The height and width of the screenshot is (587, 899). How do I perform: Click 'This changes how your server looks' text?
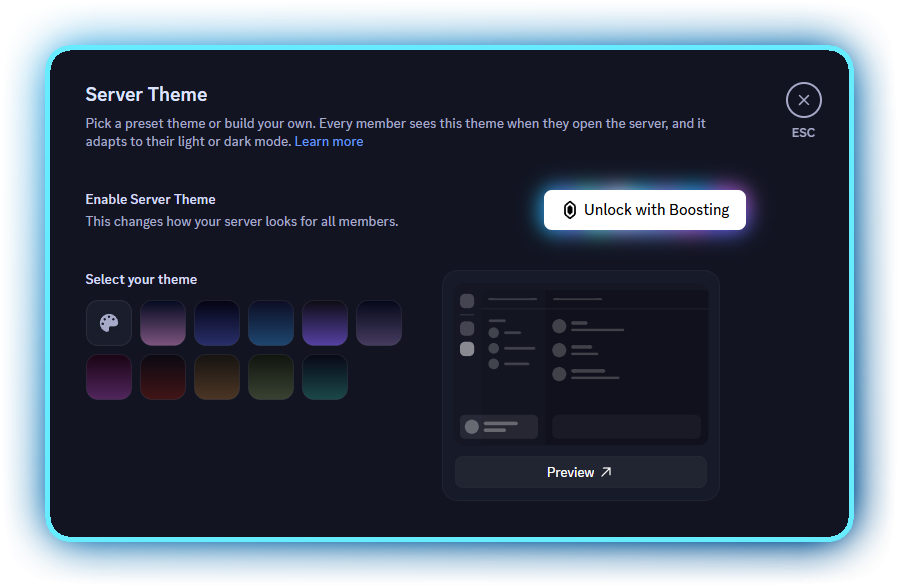(x=241, y=221)
